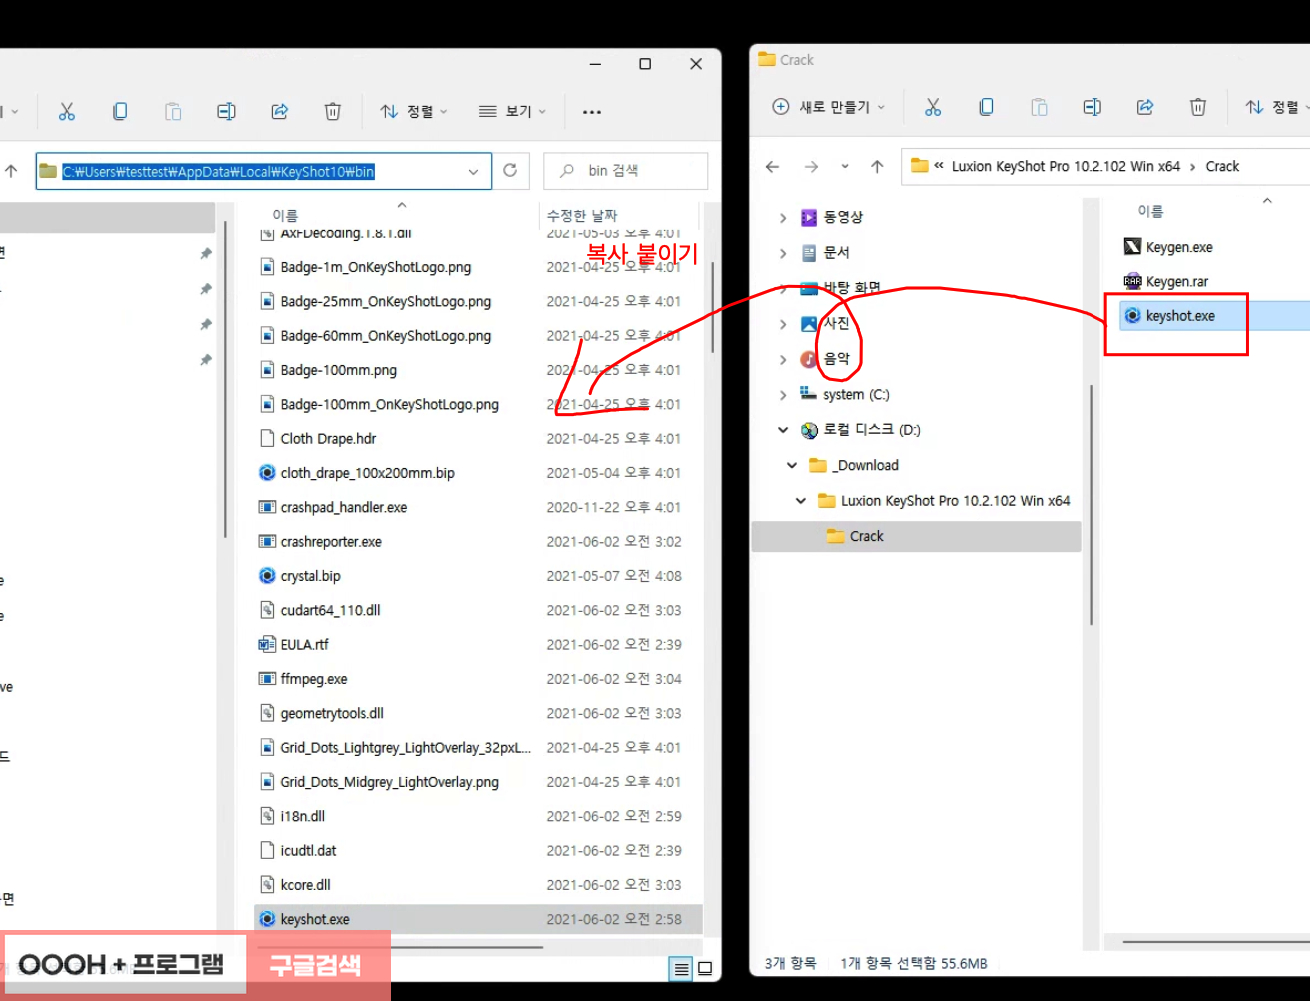Expand 동영상 tree node

[x=783, y=218]
